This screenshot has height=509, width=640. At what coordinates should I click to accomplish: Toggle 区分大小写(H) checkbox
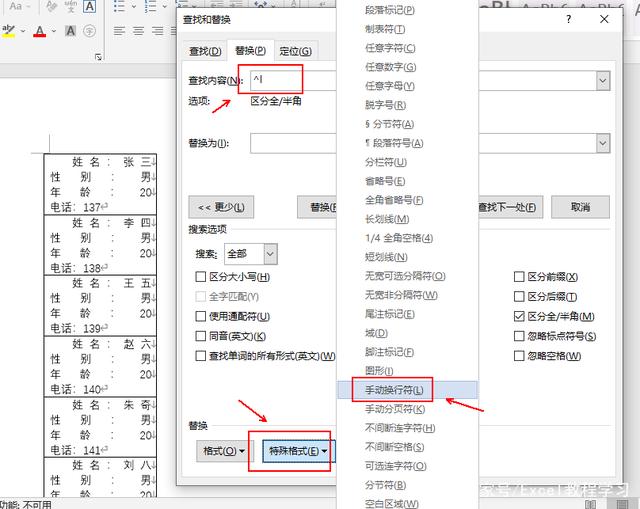point(200,277)
